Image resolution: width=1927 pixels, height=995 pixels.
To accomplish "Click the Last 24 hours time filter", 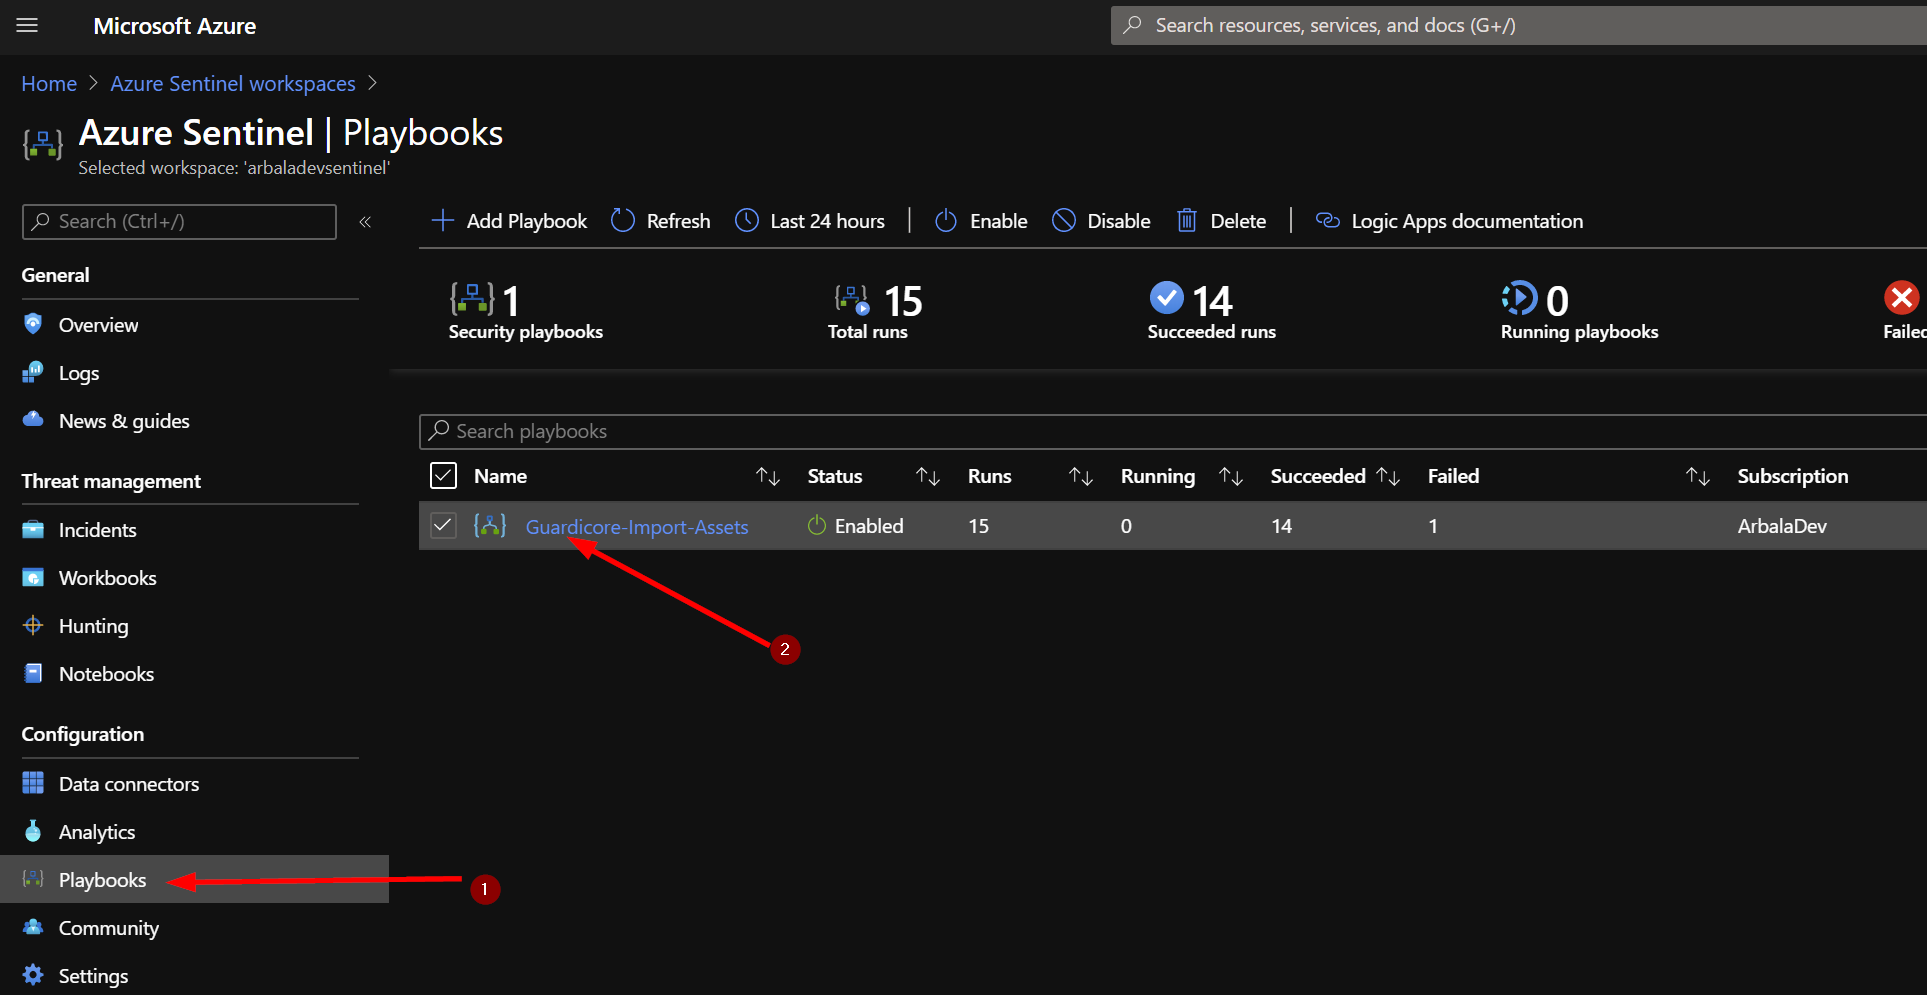I will 810,221.
